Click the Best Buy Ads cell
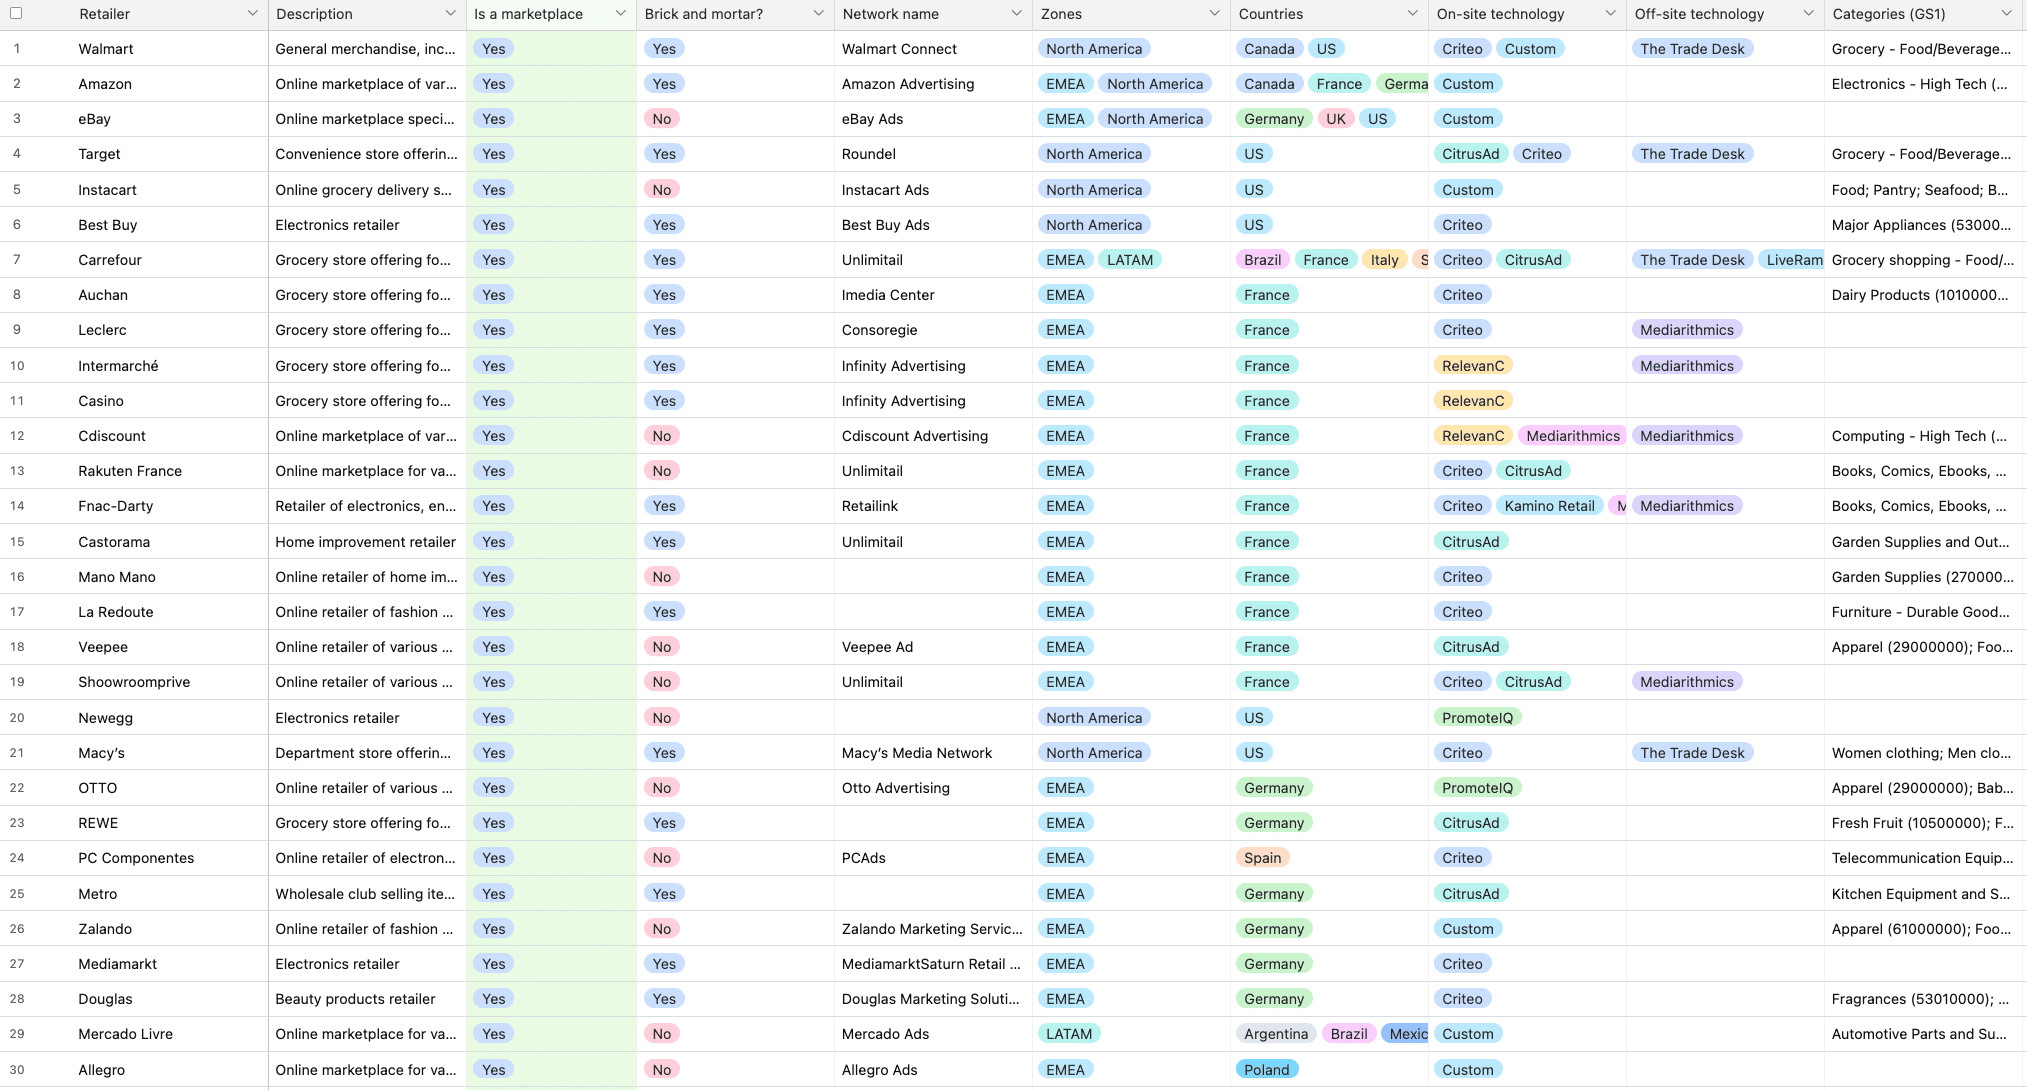 [x=933, y=225]
